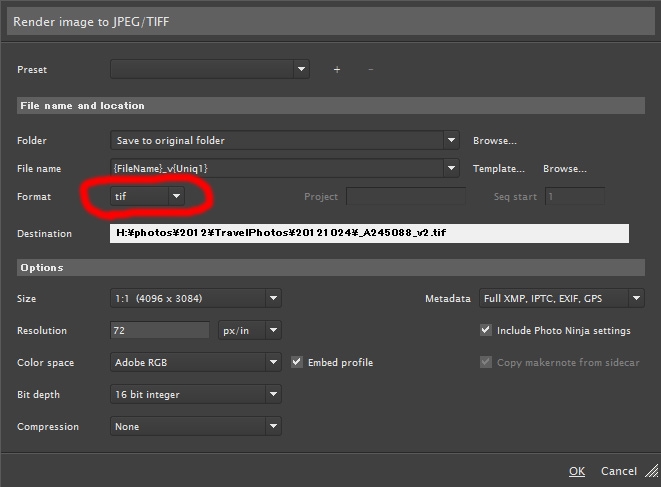
Task: Click the plus icon to add preset
Action: click(337, 69)
